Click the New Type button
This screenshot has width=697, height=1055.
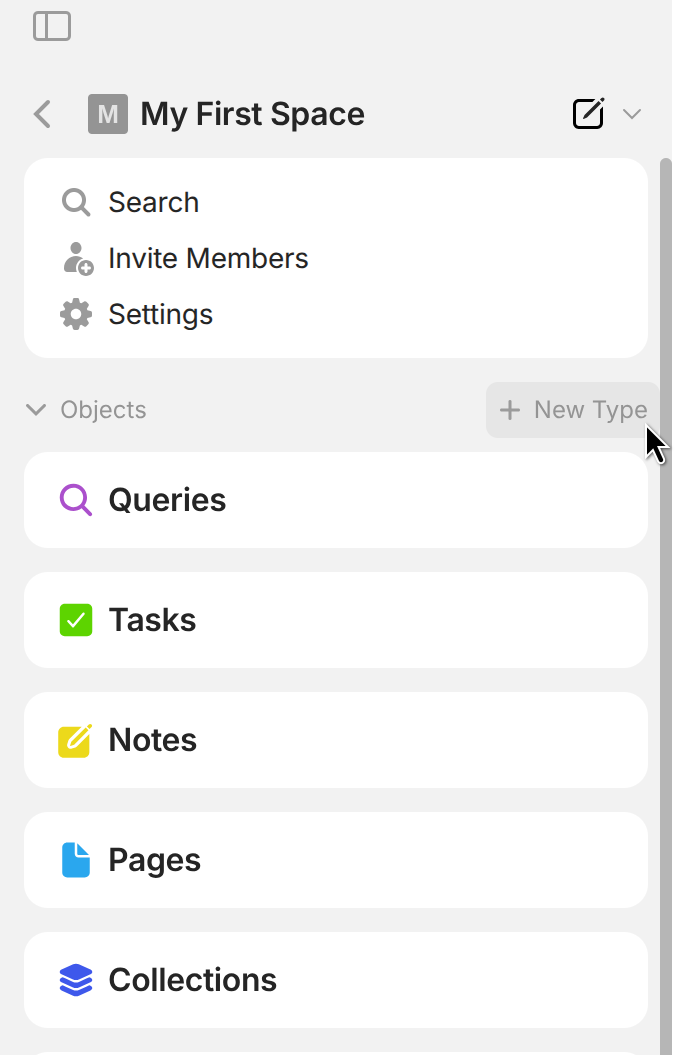point(573,410)
